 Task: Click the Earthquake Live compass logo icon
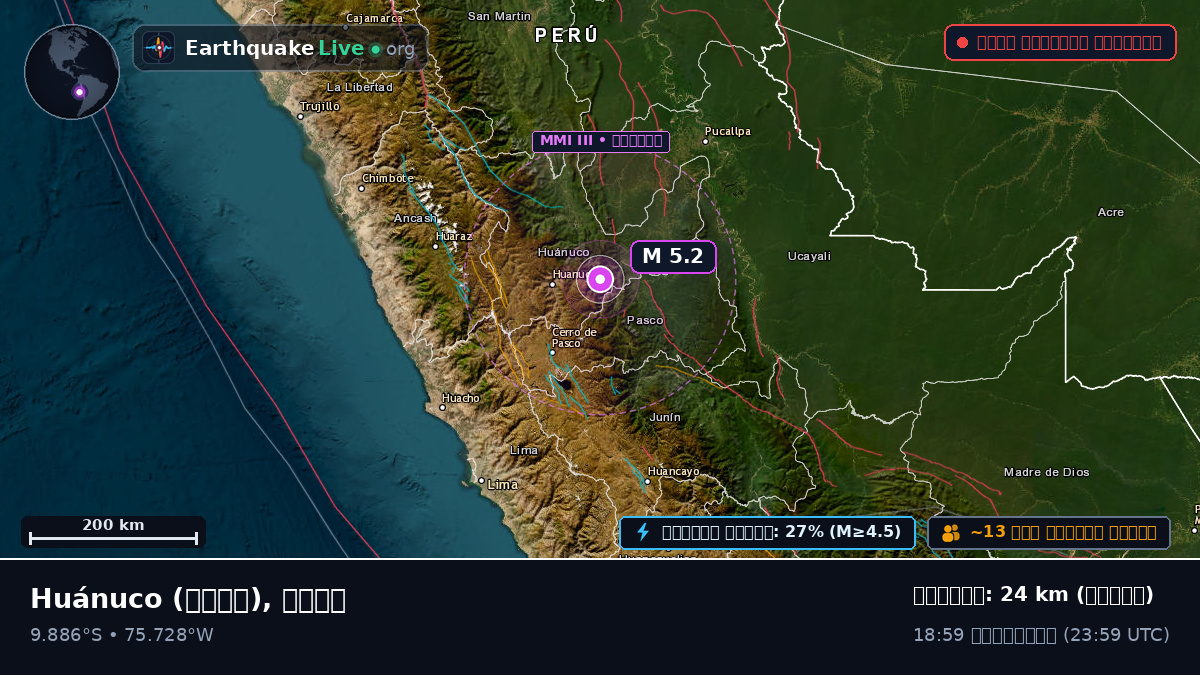pyautogui.click(x=159, y=48)
